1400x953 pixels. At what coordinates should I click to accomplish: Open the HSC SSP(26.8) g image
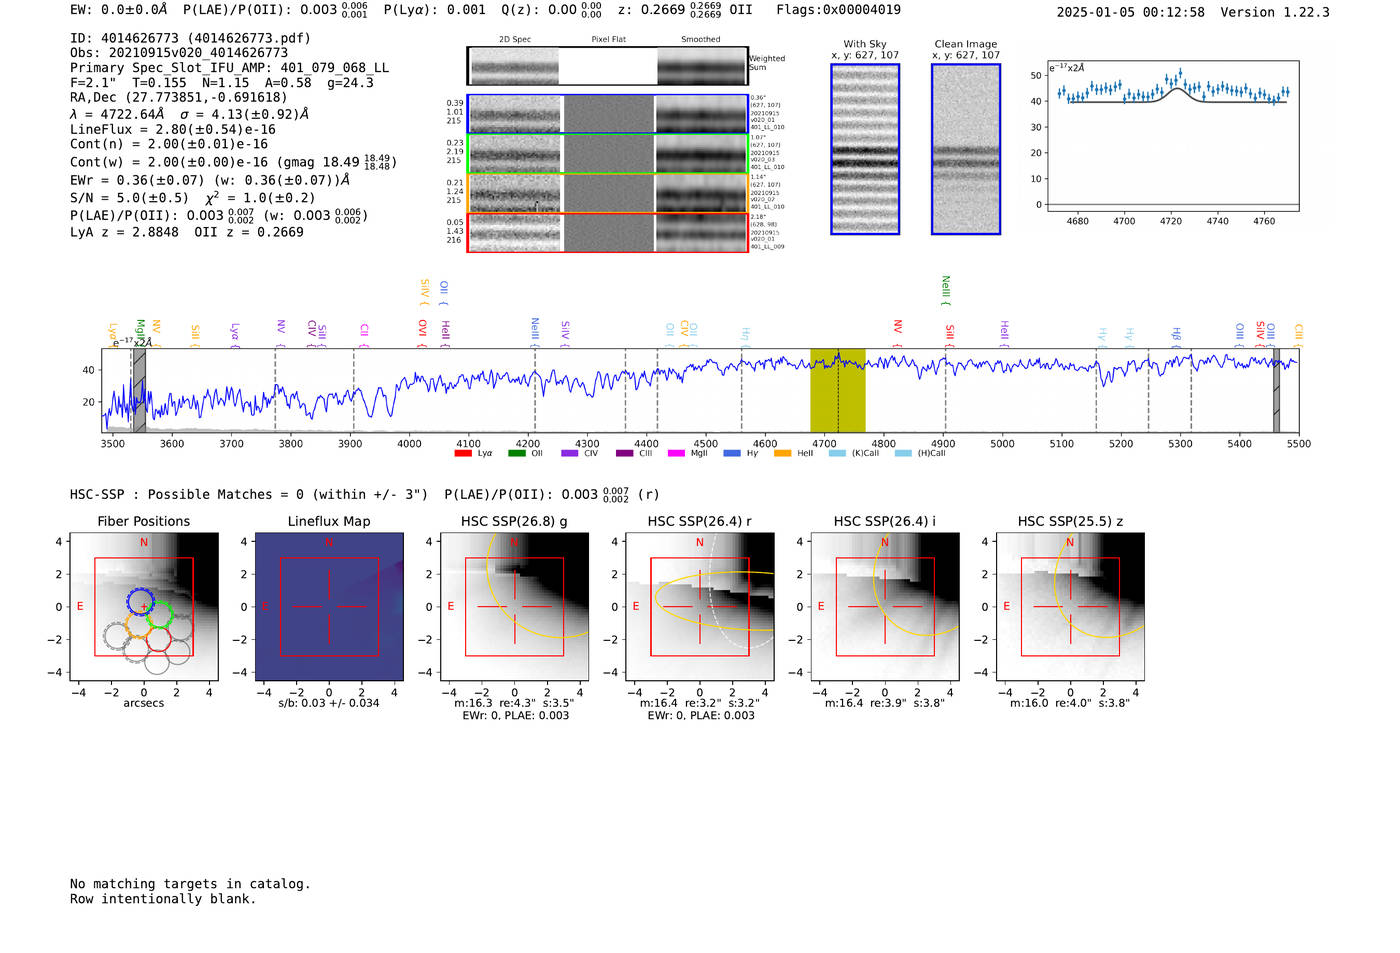(x=514, y=607)
